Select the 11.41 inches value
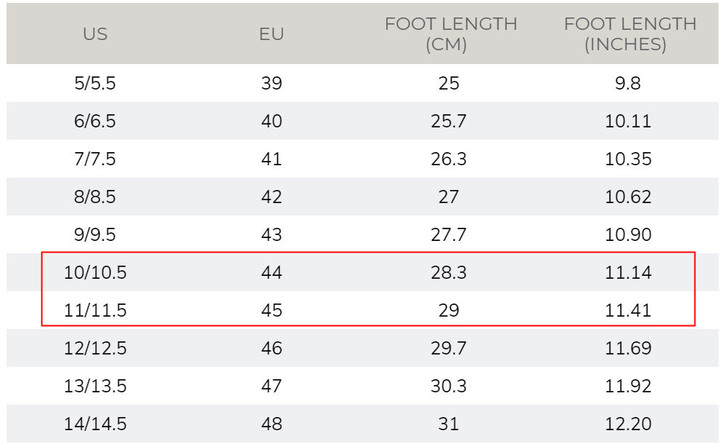Screen dimensions: 720x444 click(628, 310)
